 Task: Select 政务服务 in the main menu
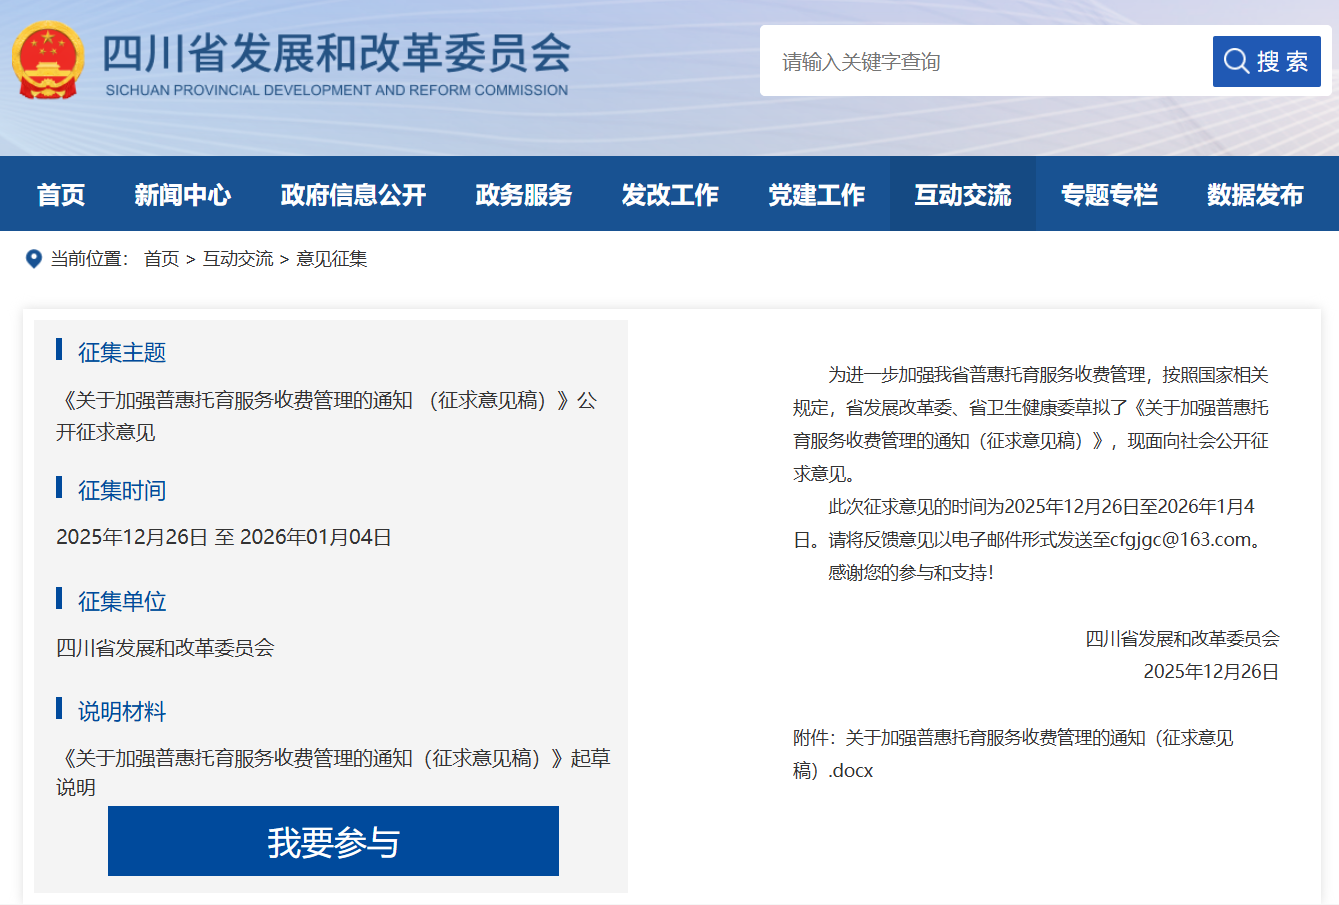click(x=524, y=195)
